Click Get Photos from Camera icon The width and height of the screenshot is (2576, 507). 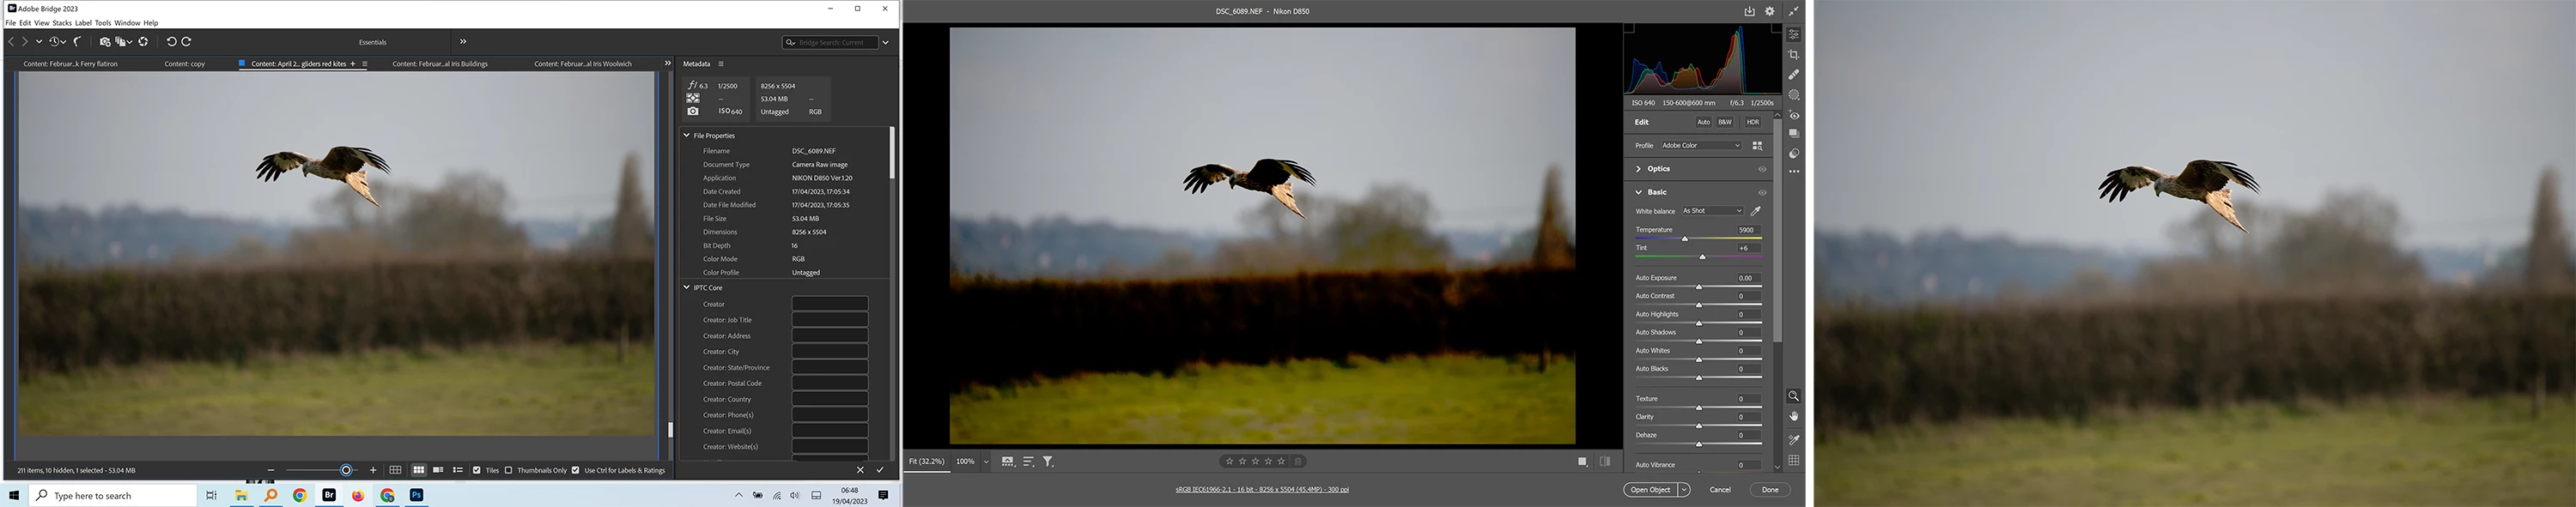point(105,42)
